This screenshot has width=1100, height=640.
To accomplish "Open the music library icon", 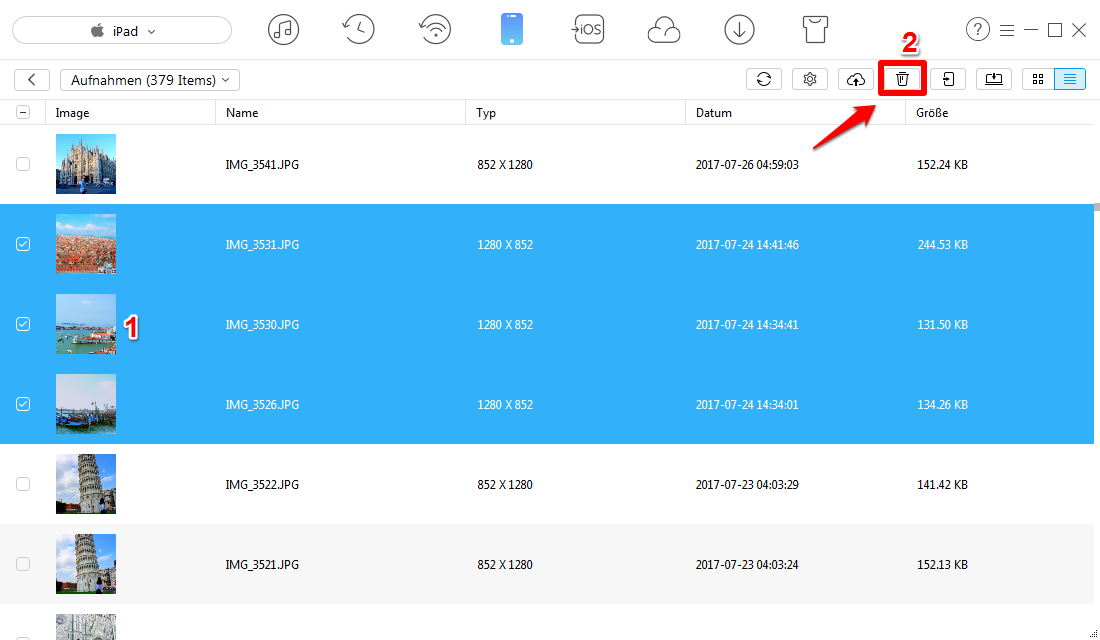I will point(283,30).
